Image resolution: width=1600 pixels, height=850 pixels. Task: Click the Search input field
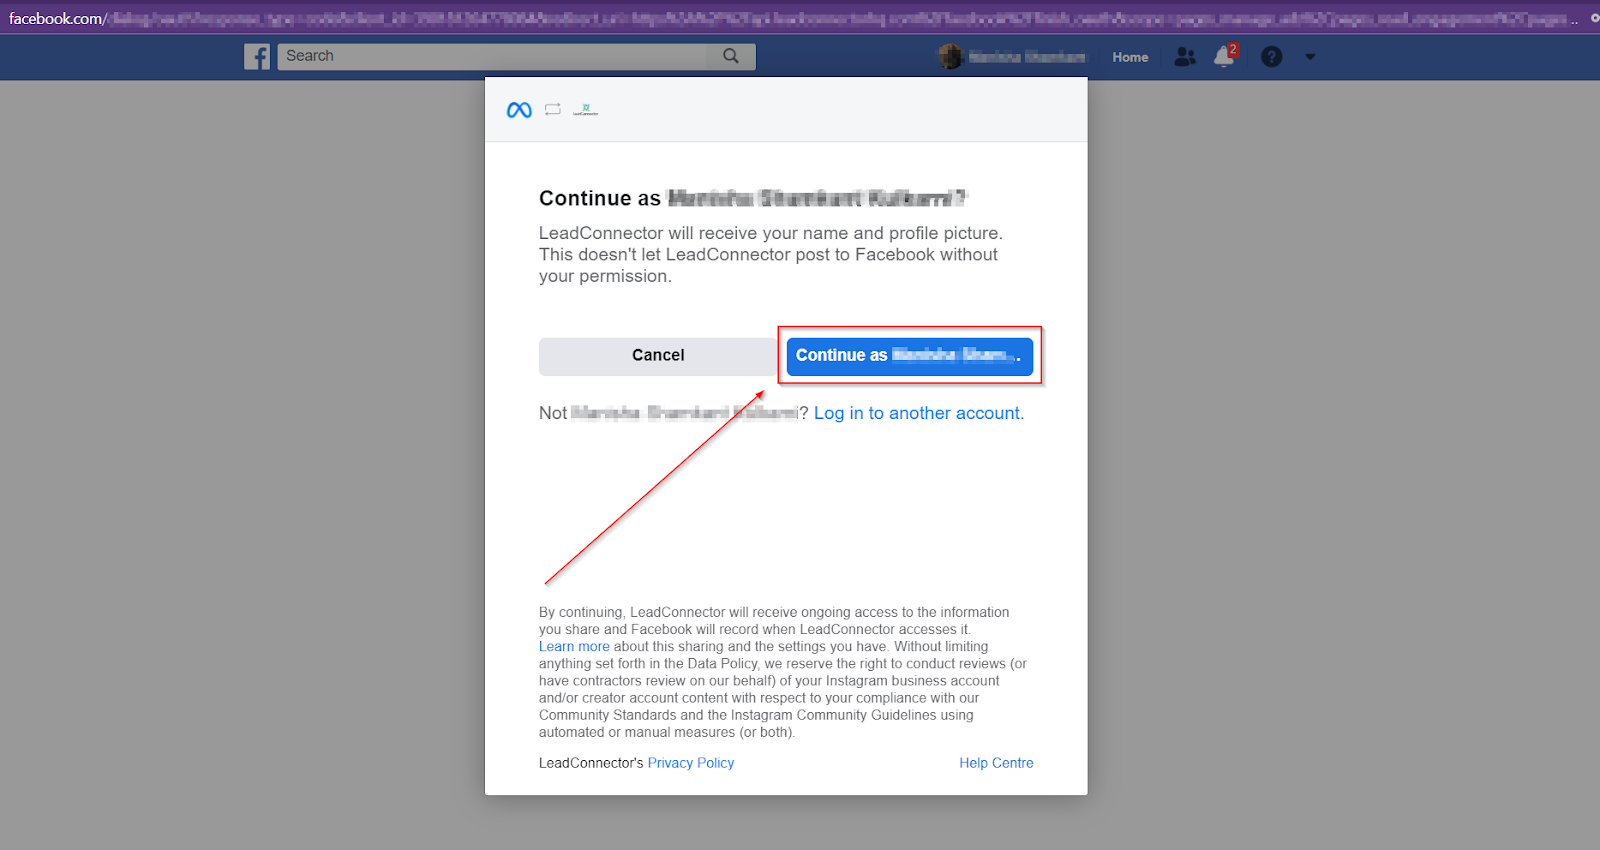(x=492, y=56)
